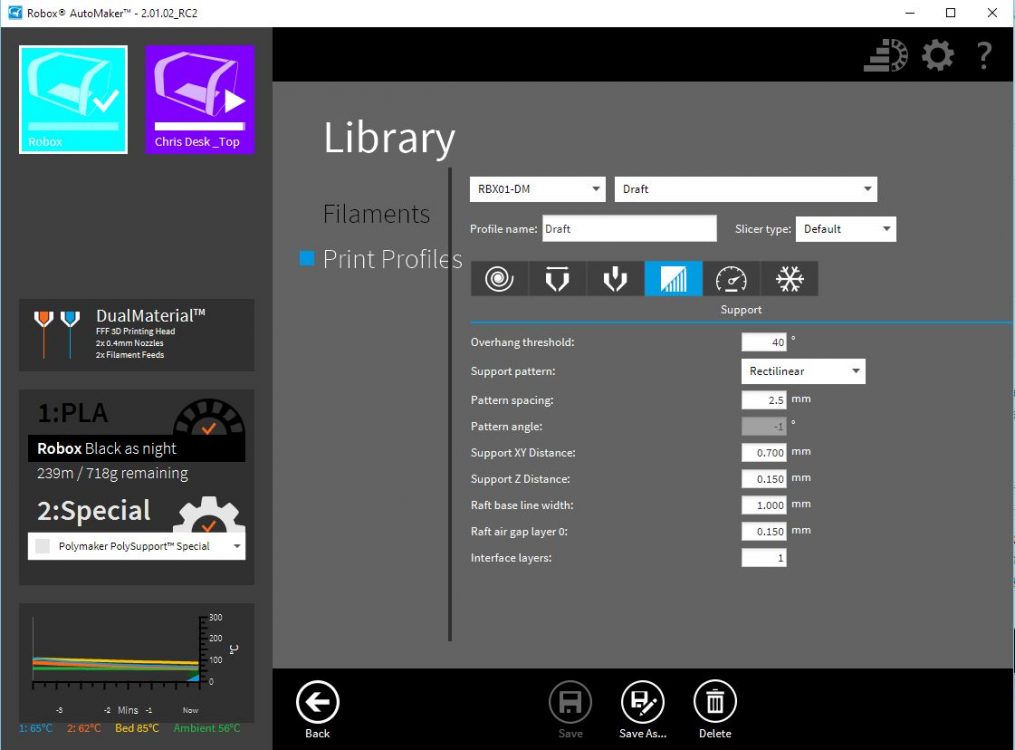Click the Back button
Image resolution: width=1015 pixels, height=750 pixels.
pos(317,710)
